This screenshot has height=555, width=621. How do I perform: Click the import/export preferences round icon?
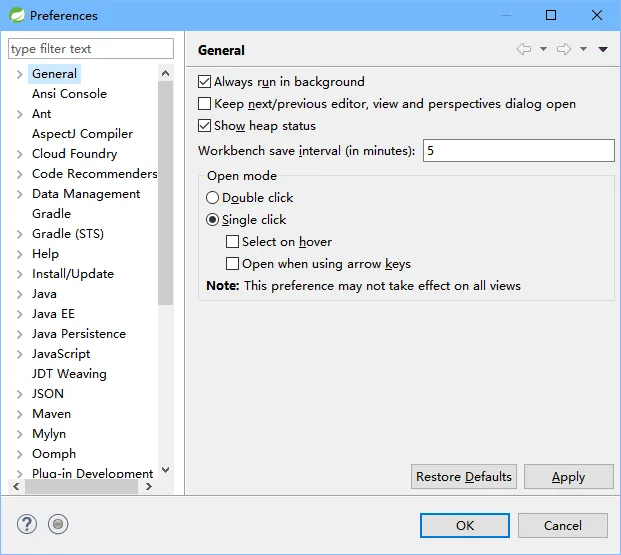[58, 524]
